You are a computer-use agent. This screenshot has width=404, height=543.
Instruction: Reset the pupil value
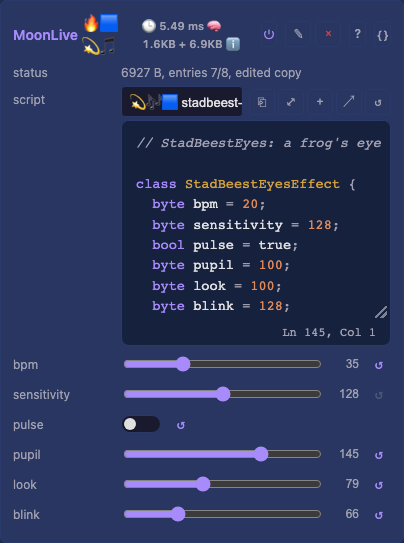(379, 455)
